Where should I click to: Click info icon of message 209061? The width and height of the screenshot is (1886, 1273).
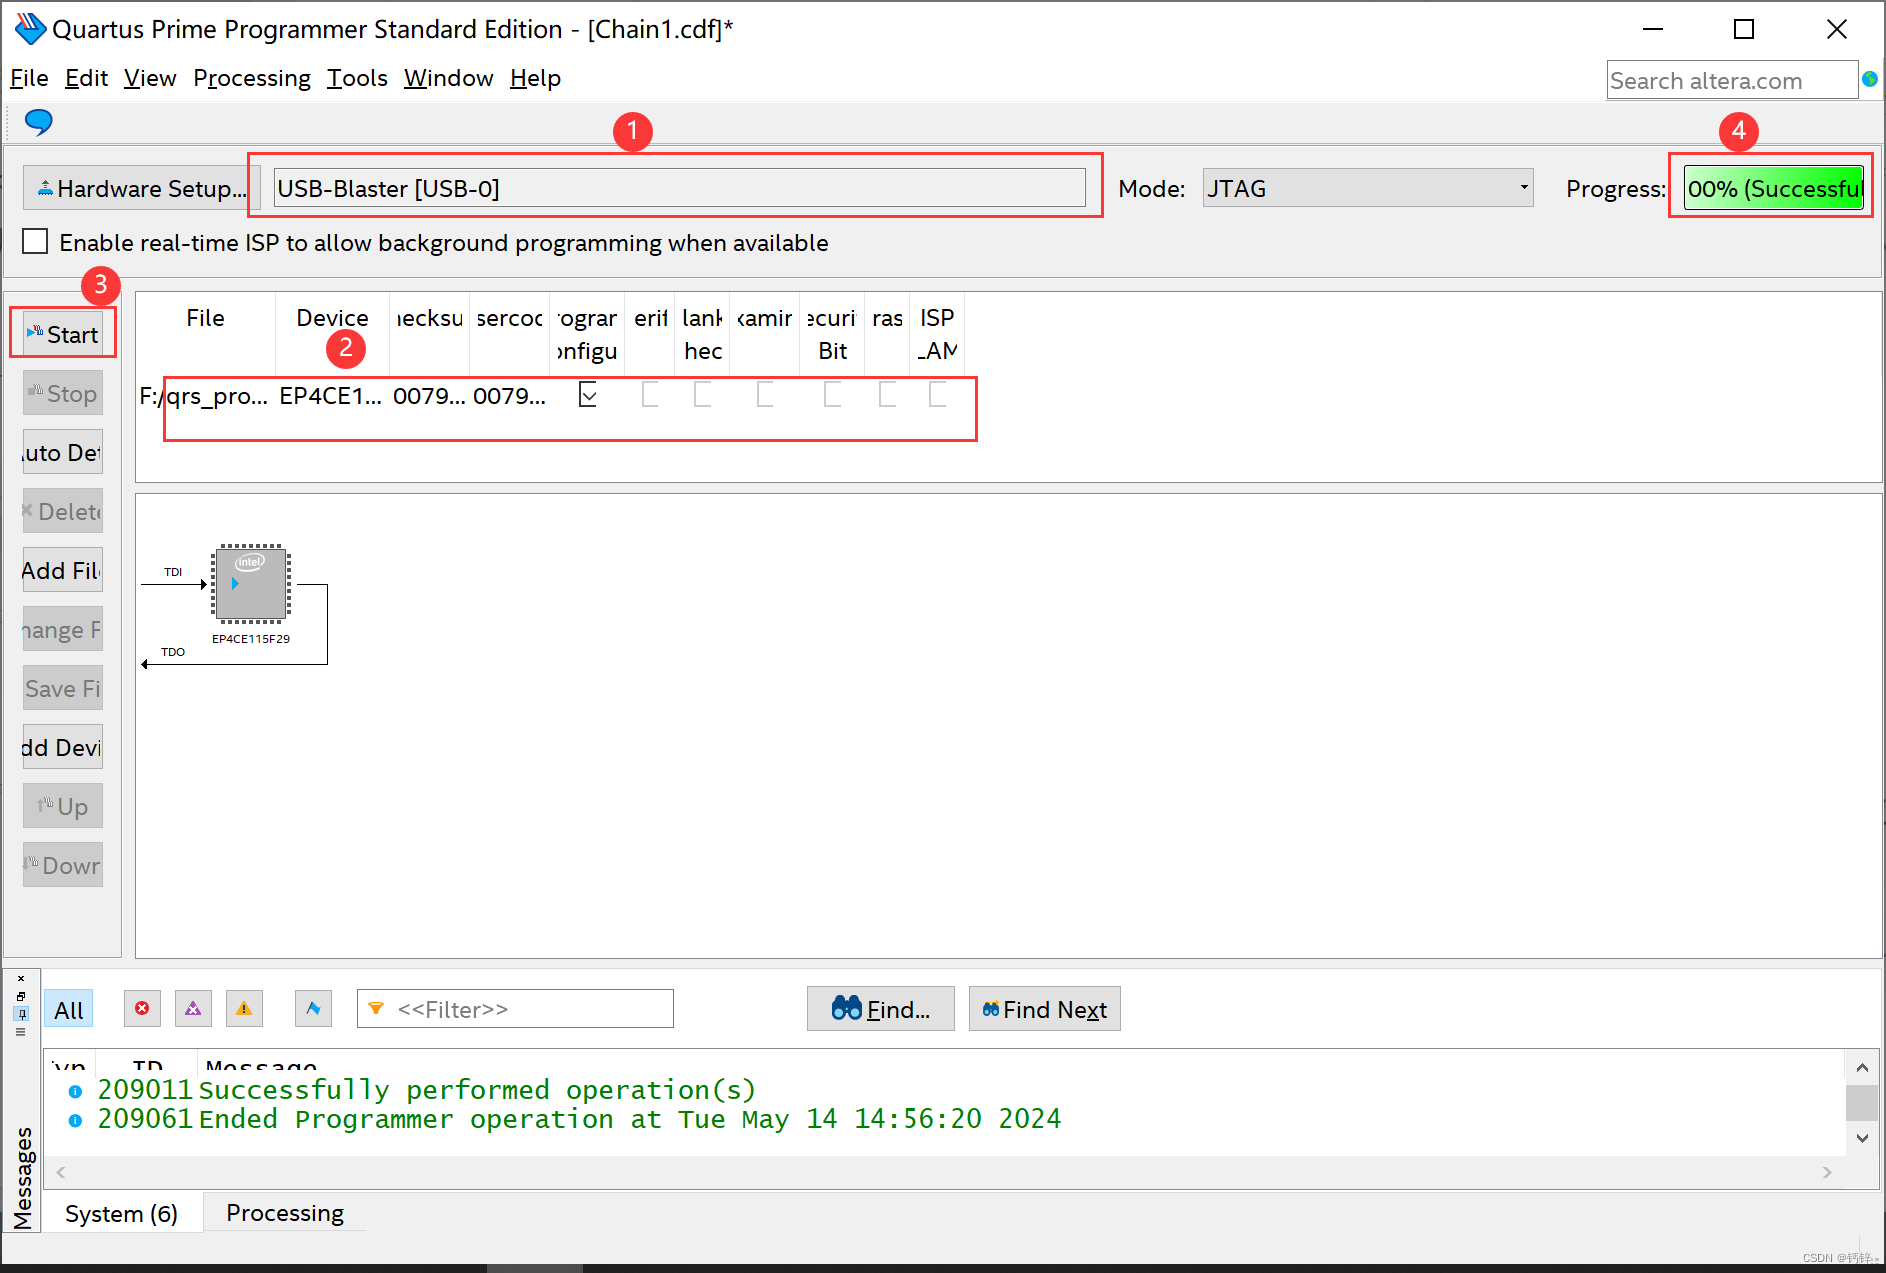tap(75, 1120)
